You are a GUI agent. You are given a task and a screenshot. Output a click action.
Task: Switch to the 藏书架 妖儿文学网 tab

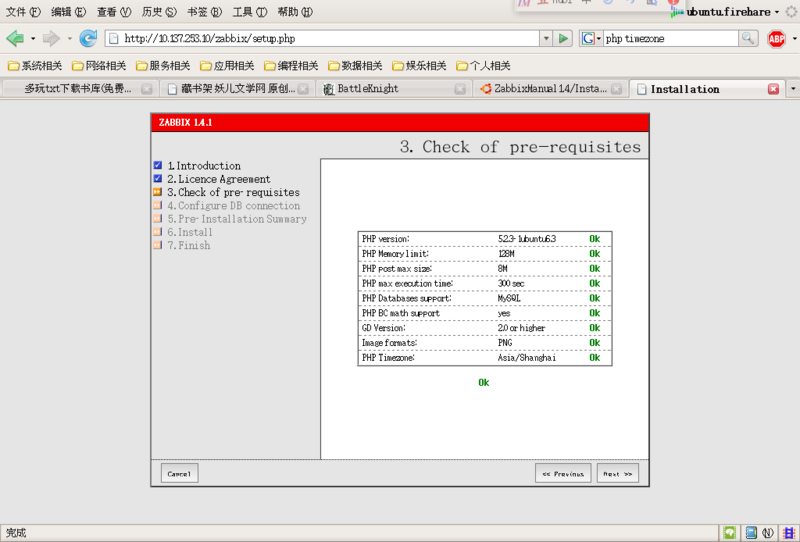tap(238, 89)
